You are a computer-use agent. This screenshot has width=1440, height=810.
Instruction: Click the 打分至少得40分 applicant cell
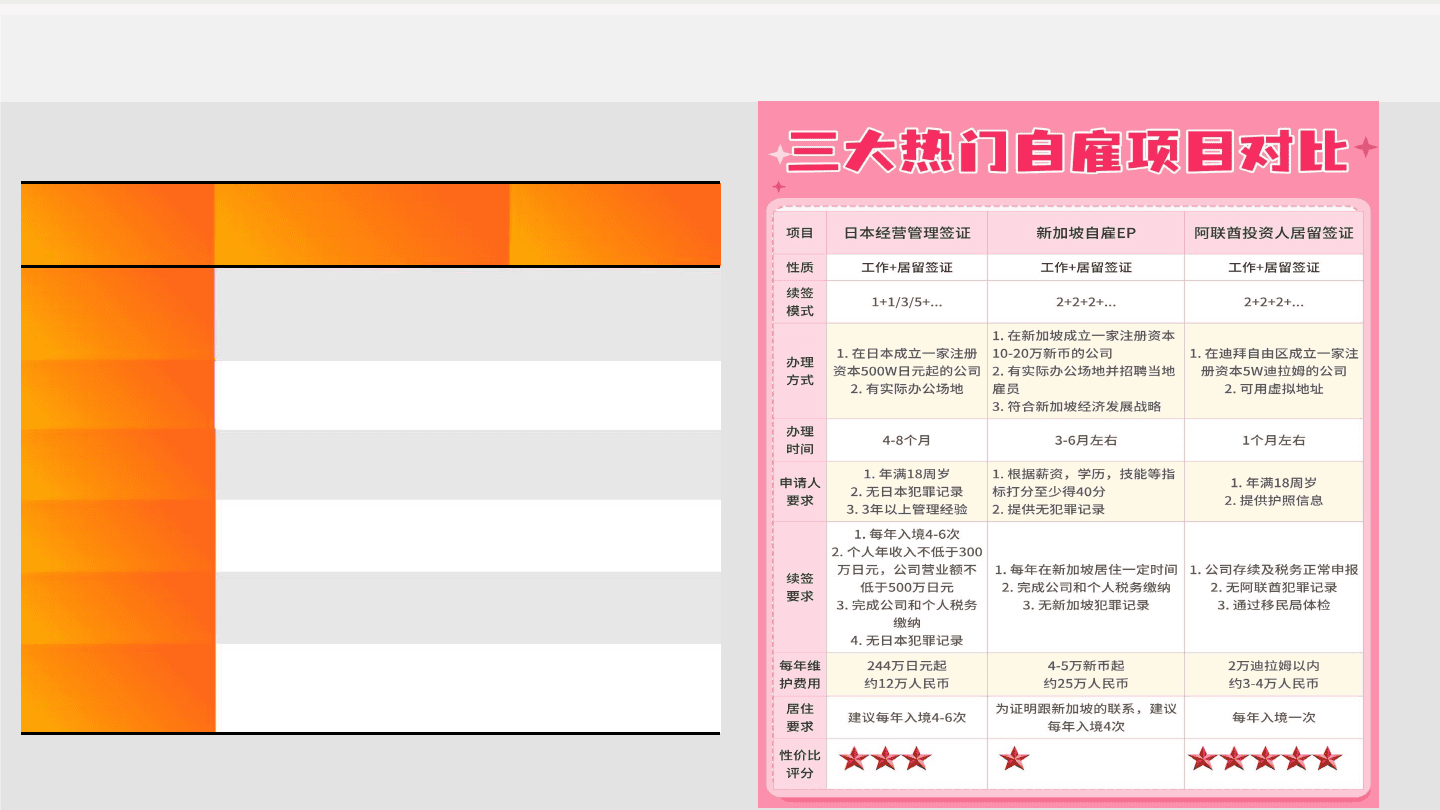click(x=1086, y=491)
